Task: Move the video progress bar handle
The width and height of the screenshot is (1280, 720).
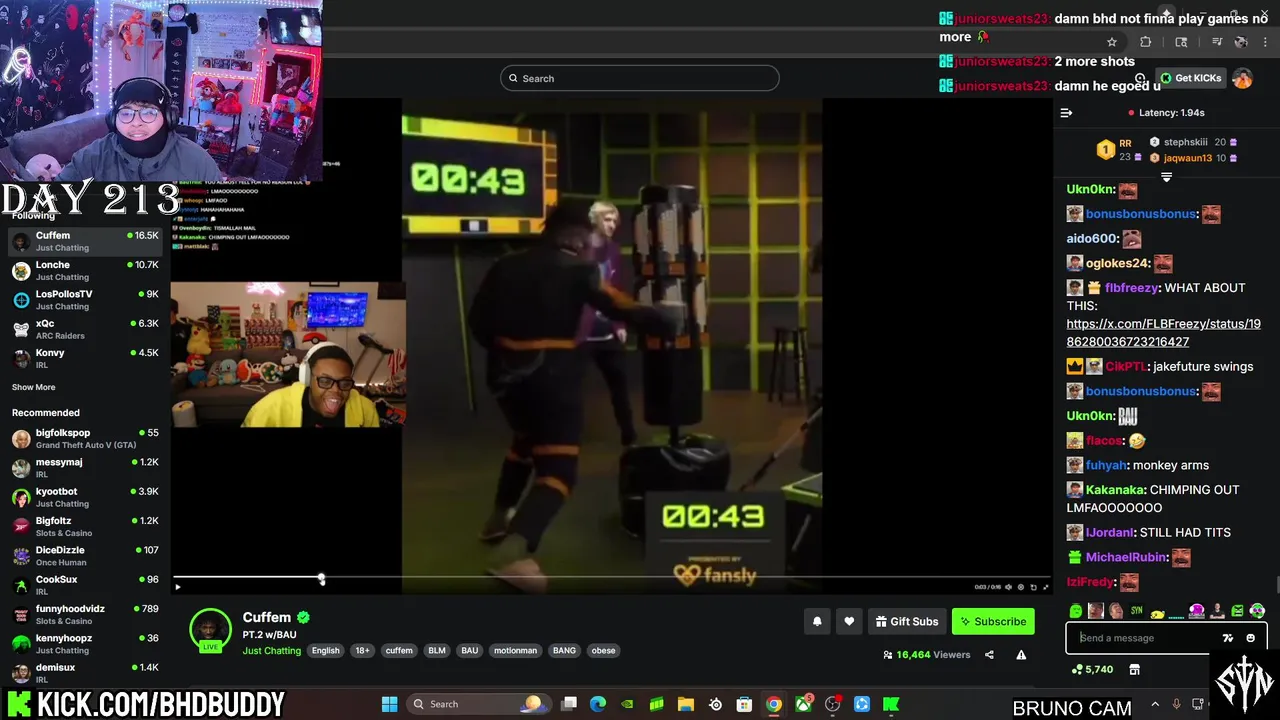Action: pos(321,579)
